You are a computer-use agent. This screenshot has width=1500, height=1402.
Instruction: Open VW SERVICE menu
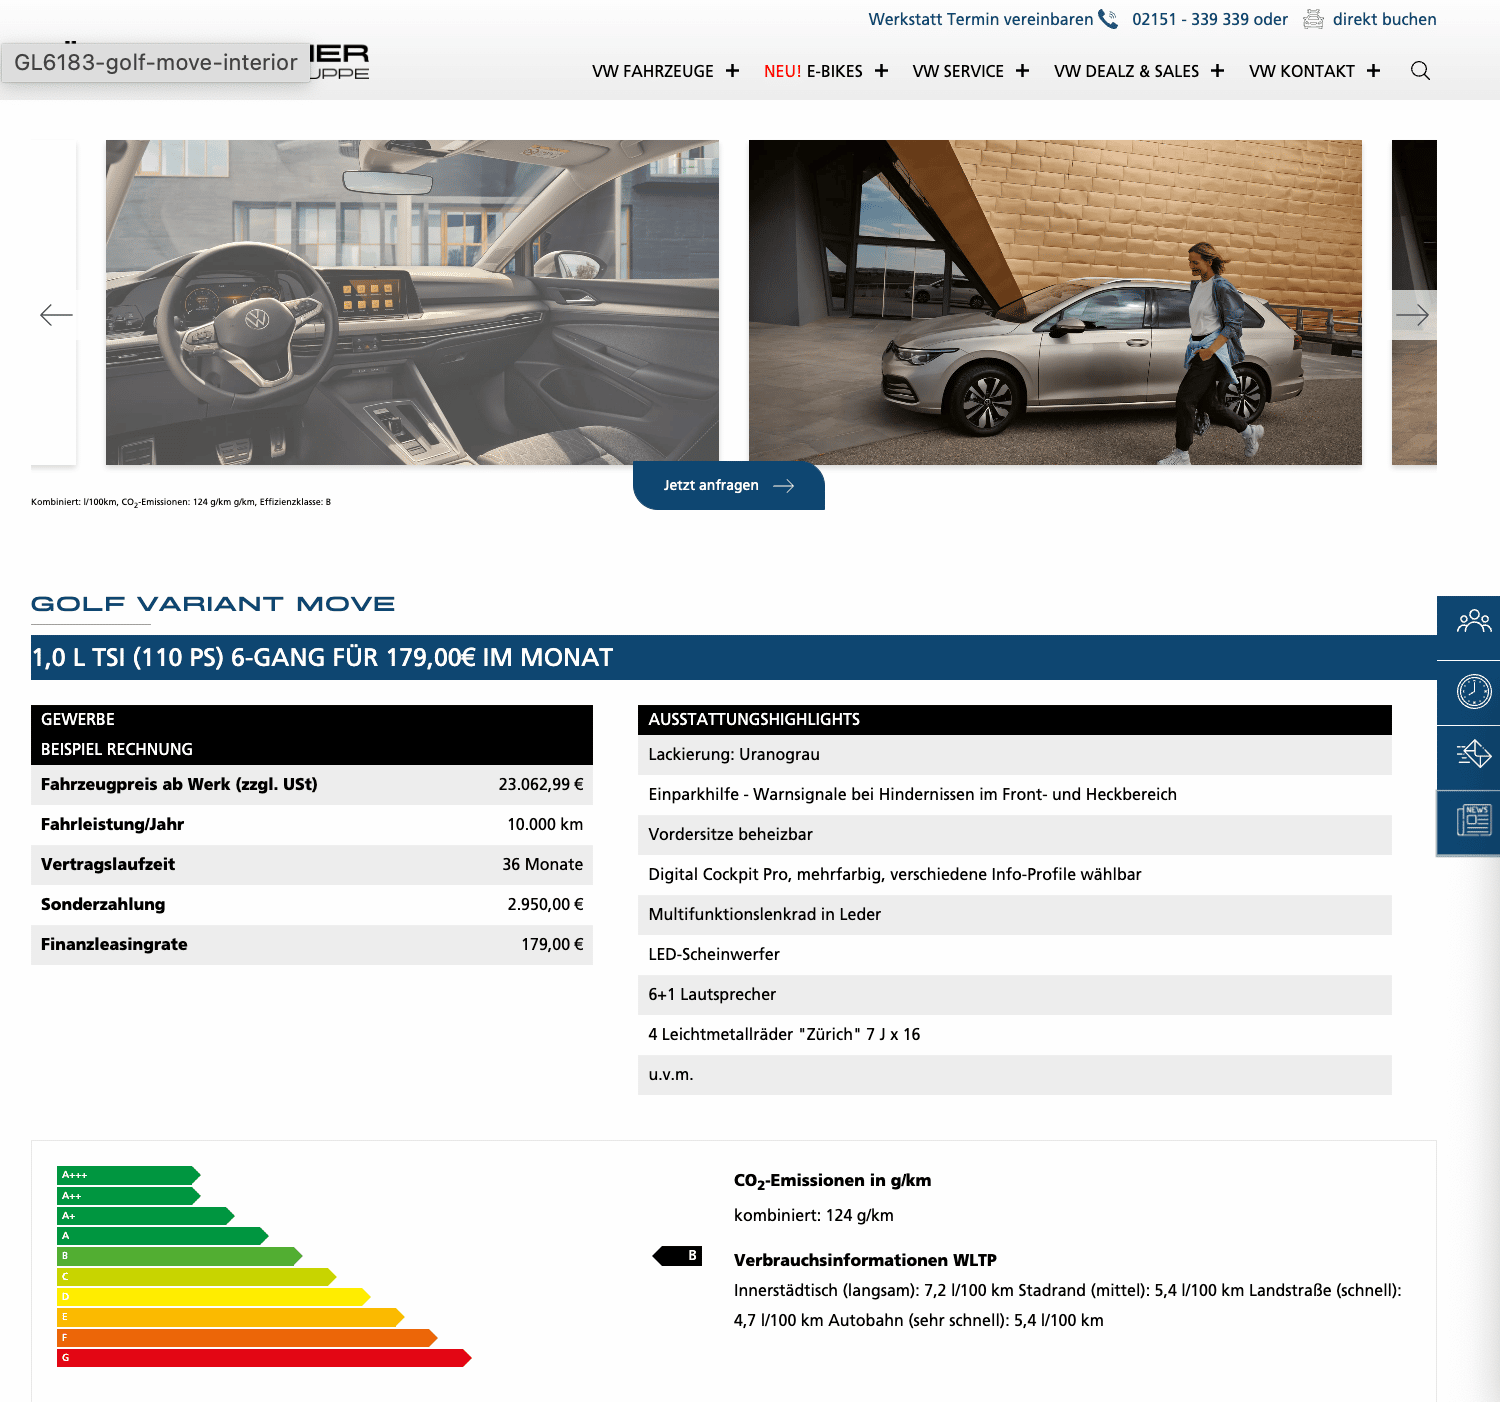[x=958, y=71]
